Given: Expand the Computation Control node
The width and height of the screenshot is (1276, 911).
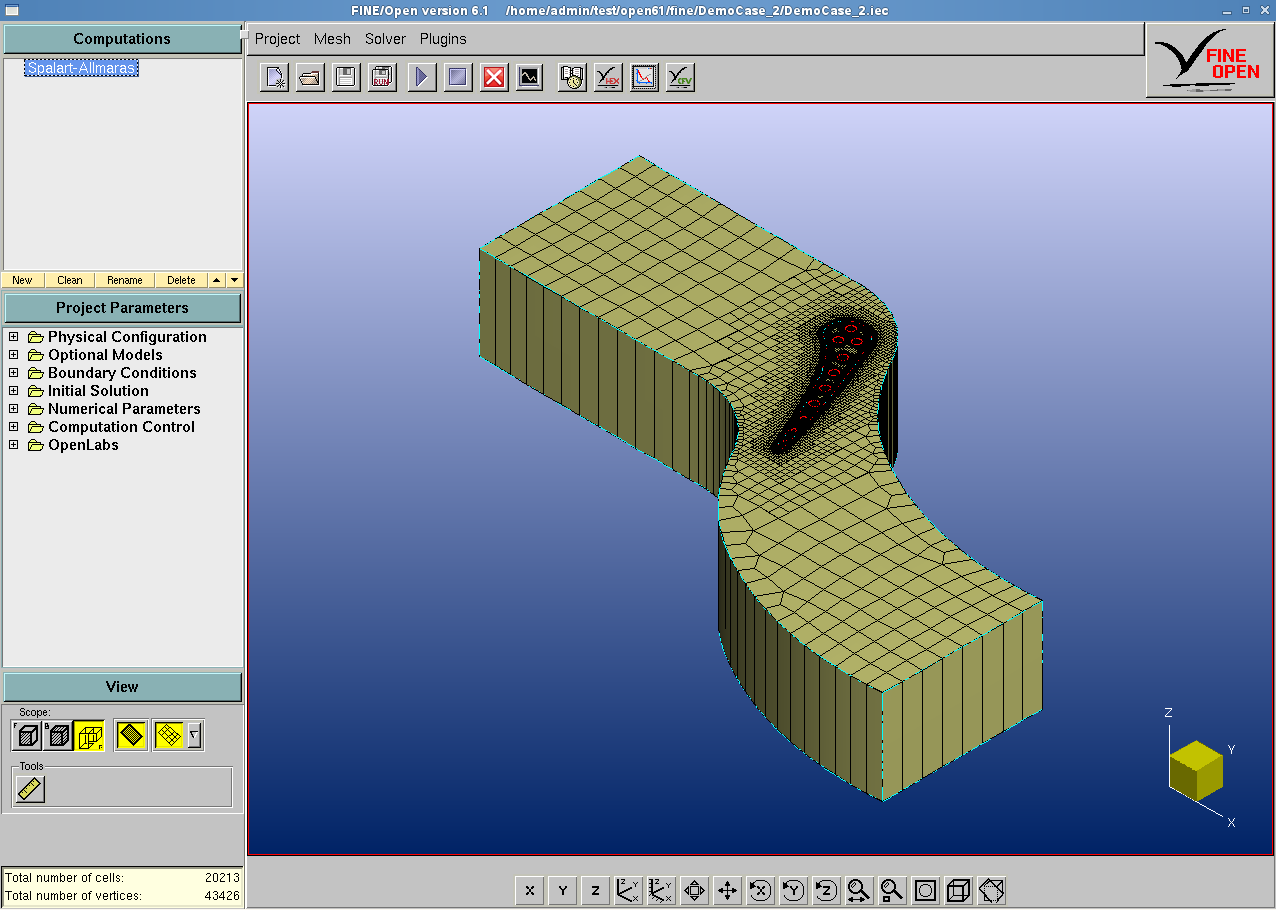Looking at the screenshot, I should (14, 427).
